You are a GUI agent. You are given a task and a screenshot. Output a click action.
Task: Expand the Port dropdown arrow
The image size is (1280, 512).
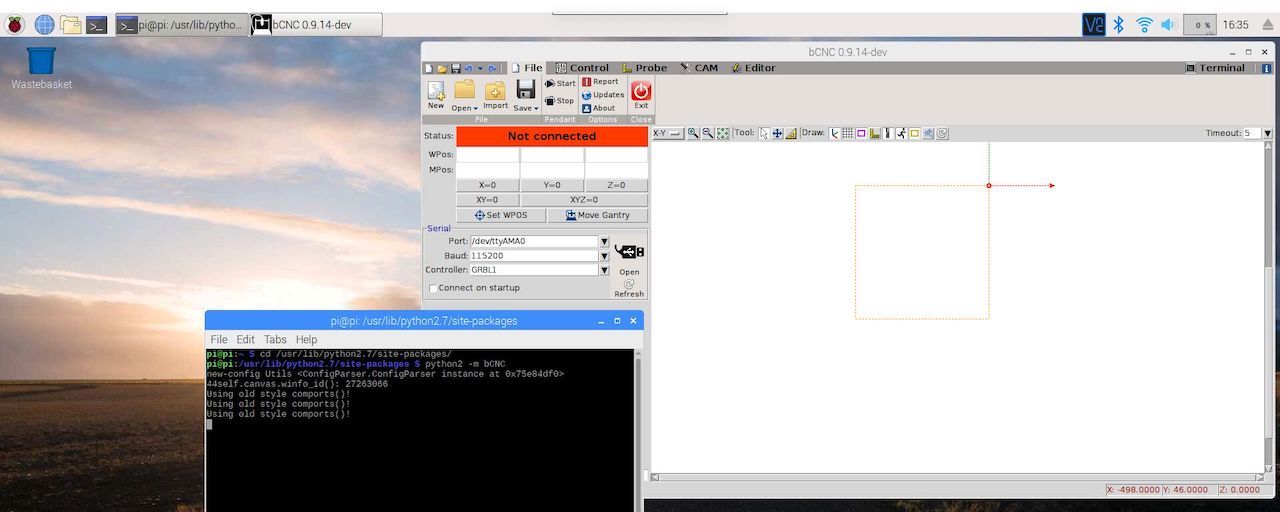(x=604, y=241)
